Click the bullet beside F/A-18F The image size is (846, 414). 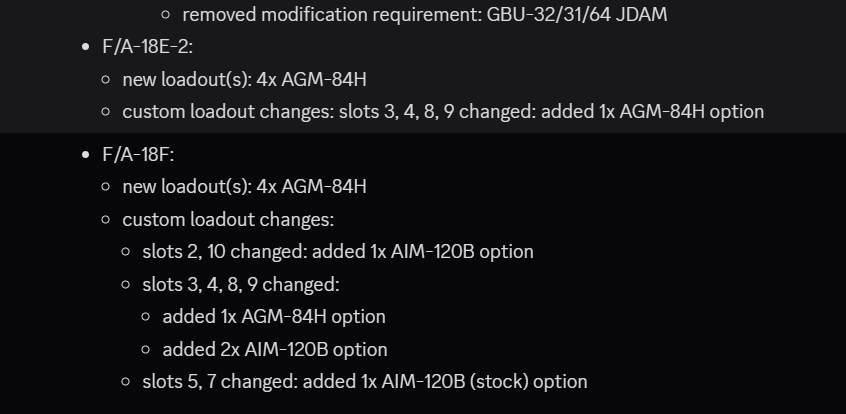pyautogui.click(x=85, y=155)
